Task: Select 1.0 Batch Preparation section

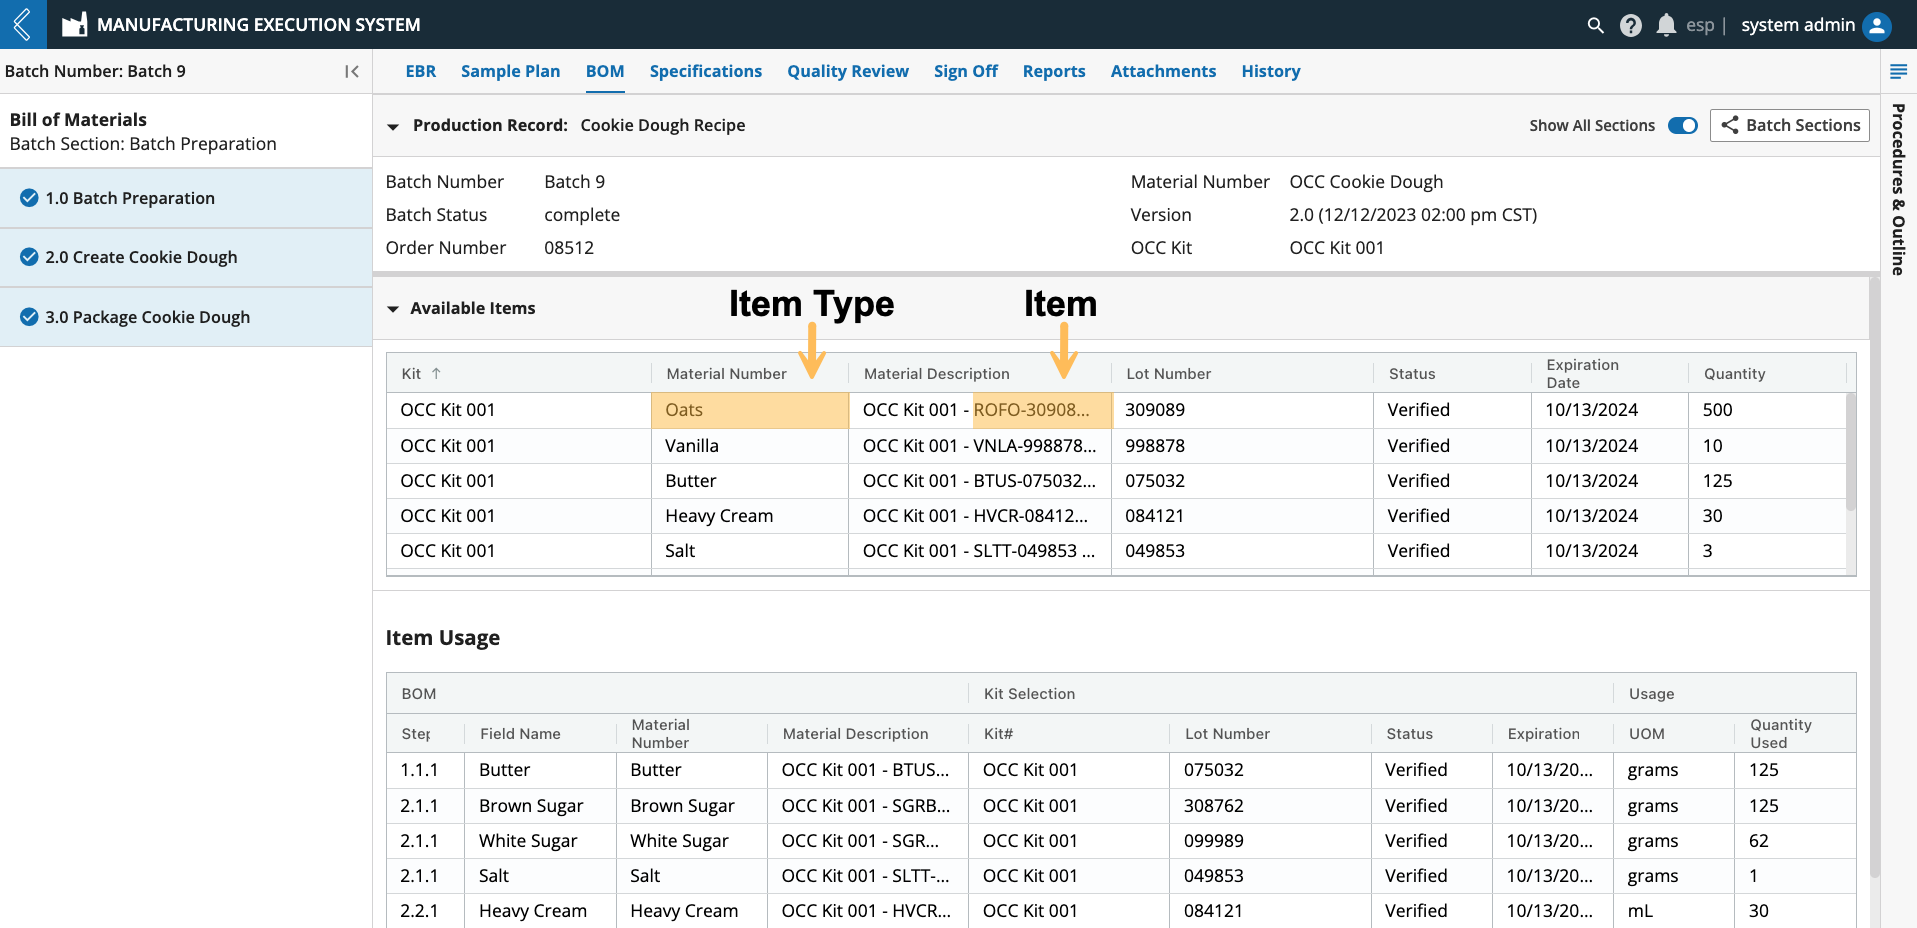Action: click(186, 198)
